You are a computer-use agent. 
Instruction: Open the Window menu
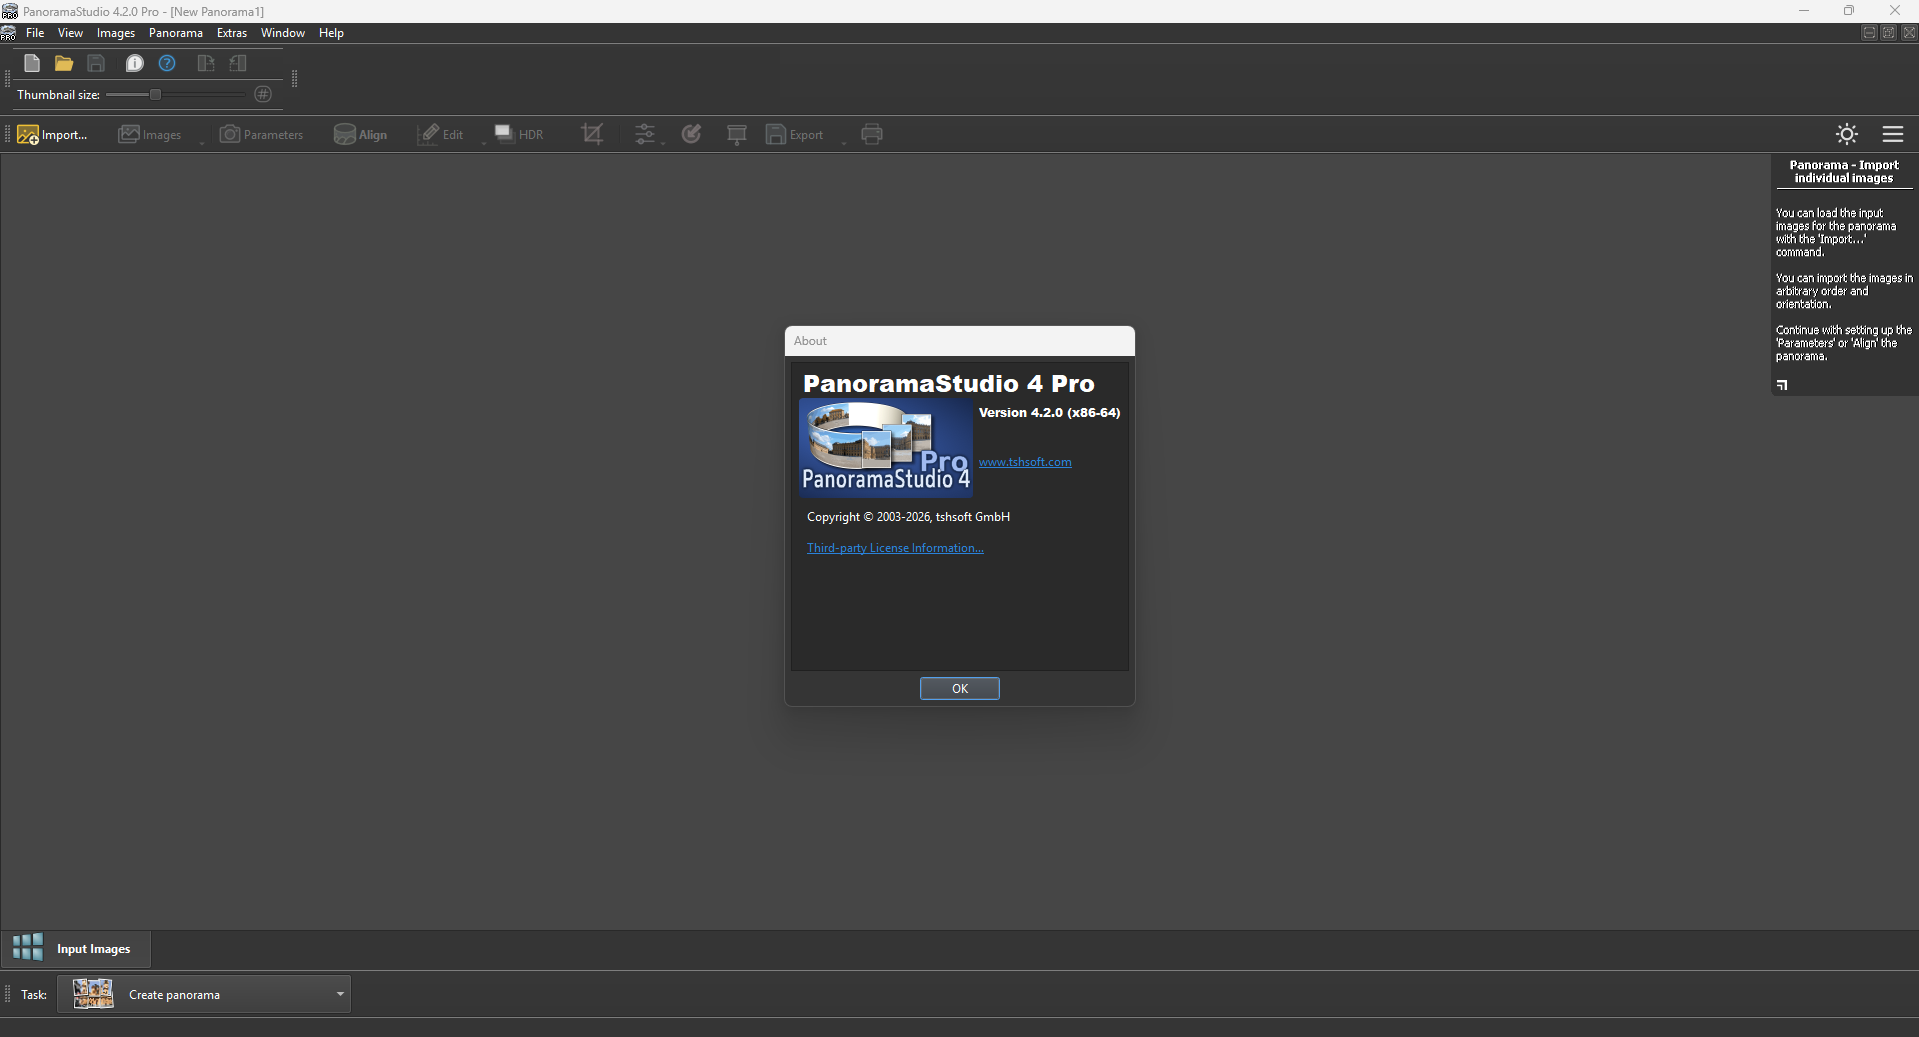pyautogui.click(x=283, y=33)
